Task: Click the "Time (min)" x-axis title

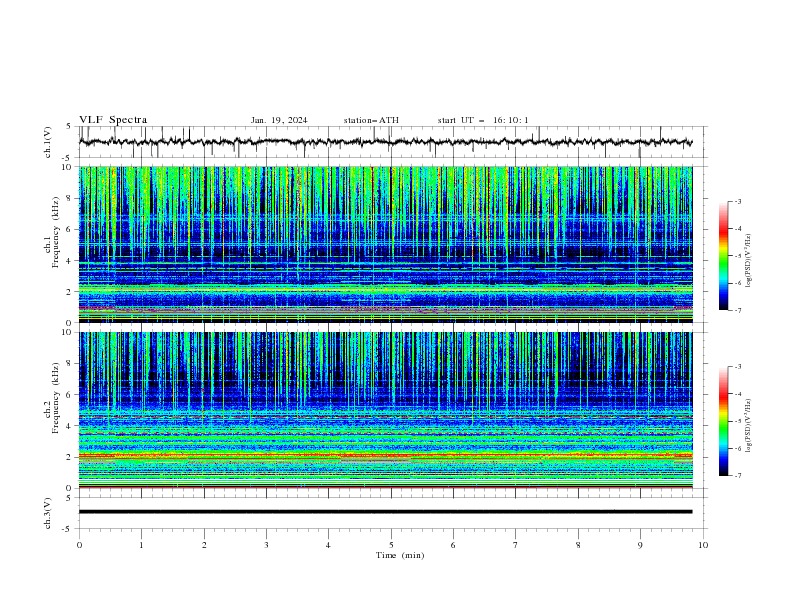Action: 400,555
